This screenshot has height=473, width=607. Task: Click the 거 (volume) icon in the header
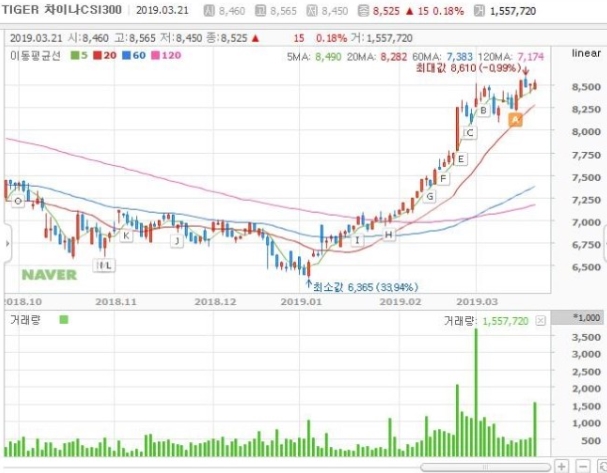click(x=479, y=11)
